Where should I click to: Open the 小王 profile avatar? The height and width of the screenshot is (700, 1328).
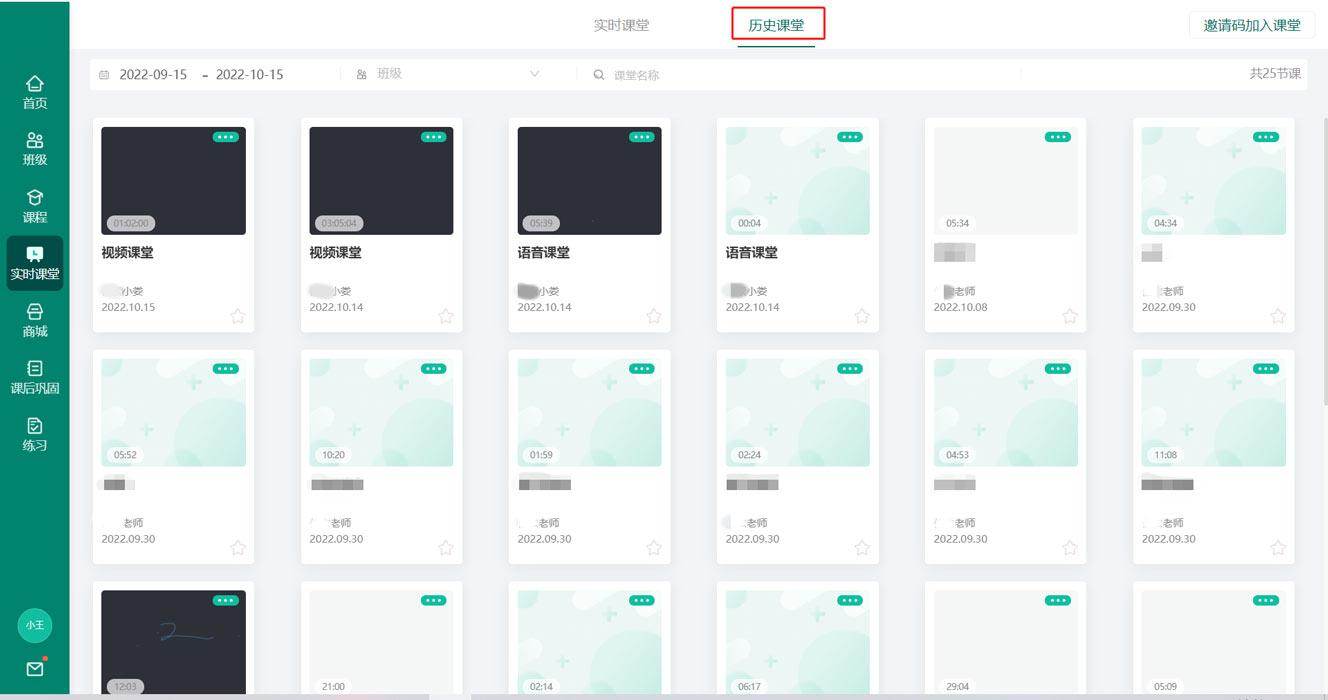coord(35,625)
